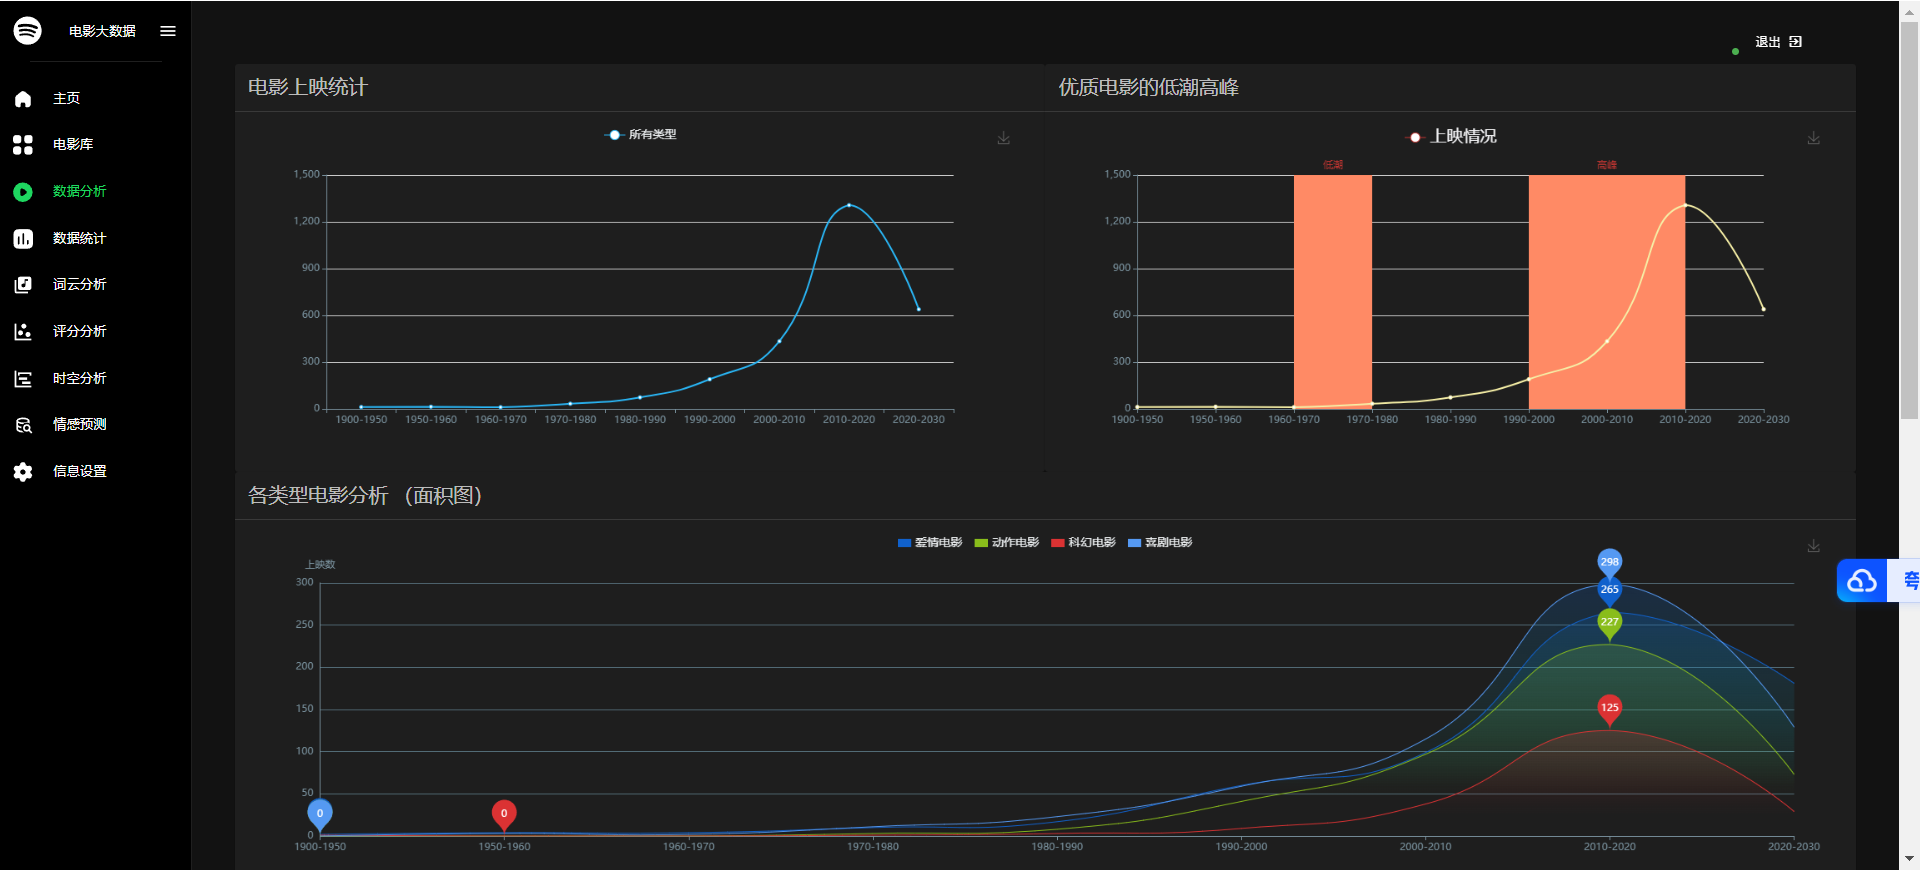Click the exit arrow icon beside 退出
This screenshot has width=1920, height=870.
1796,42
